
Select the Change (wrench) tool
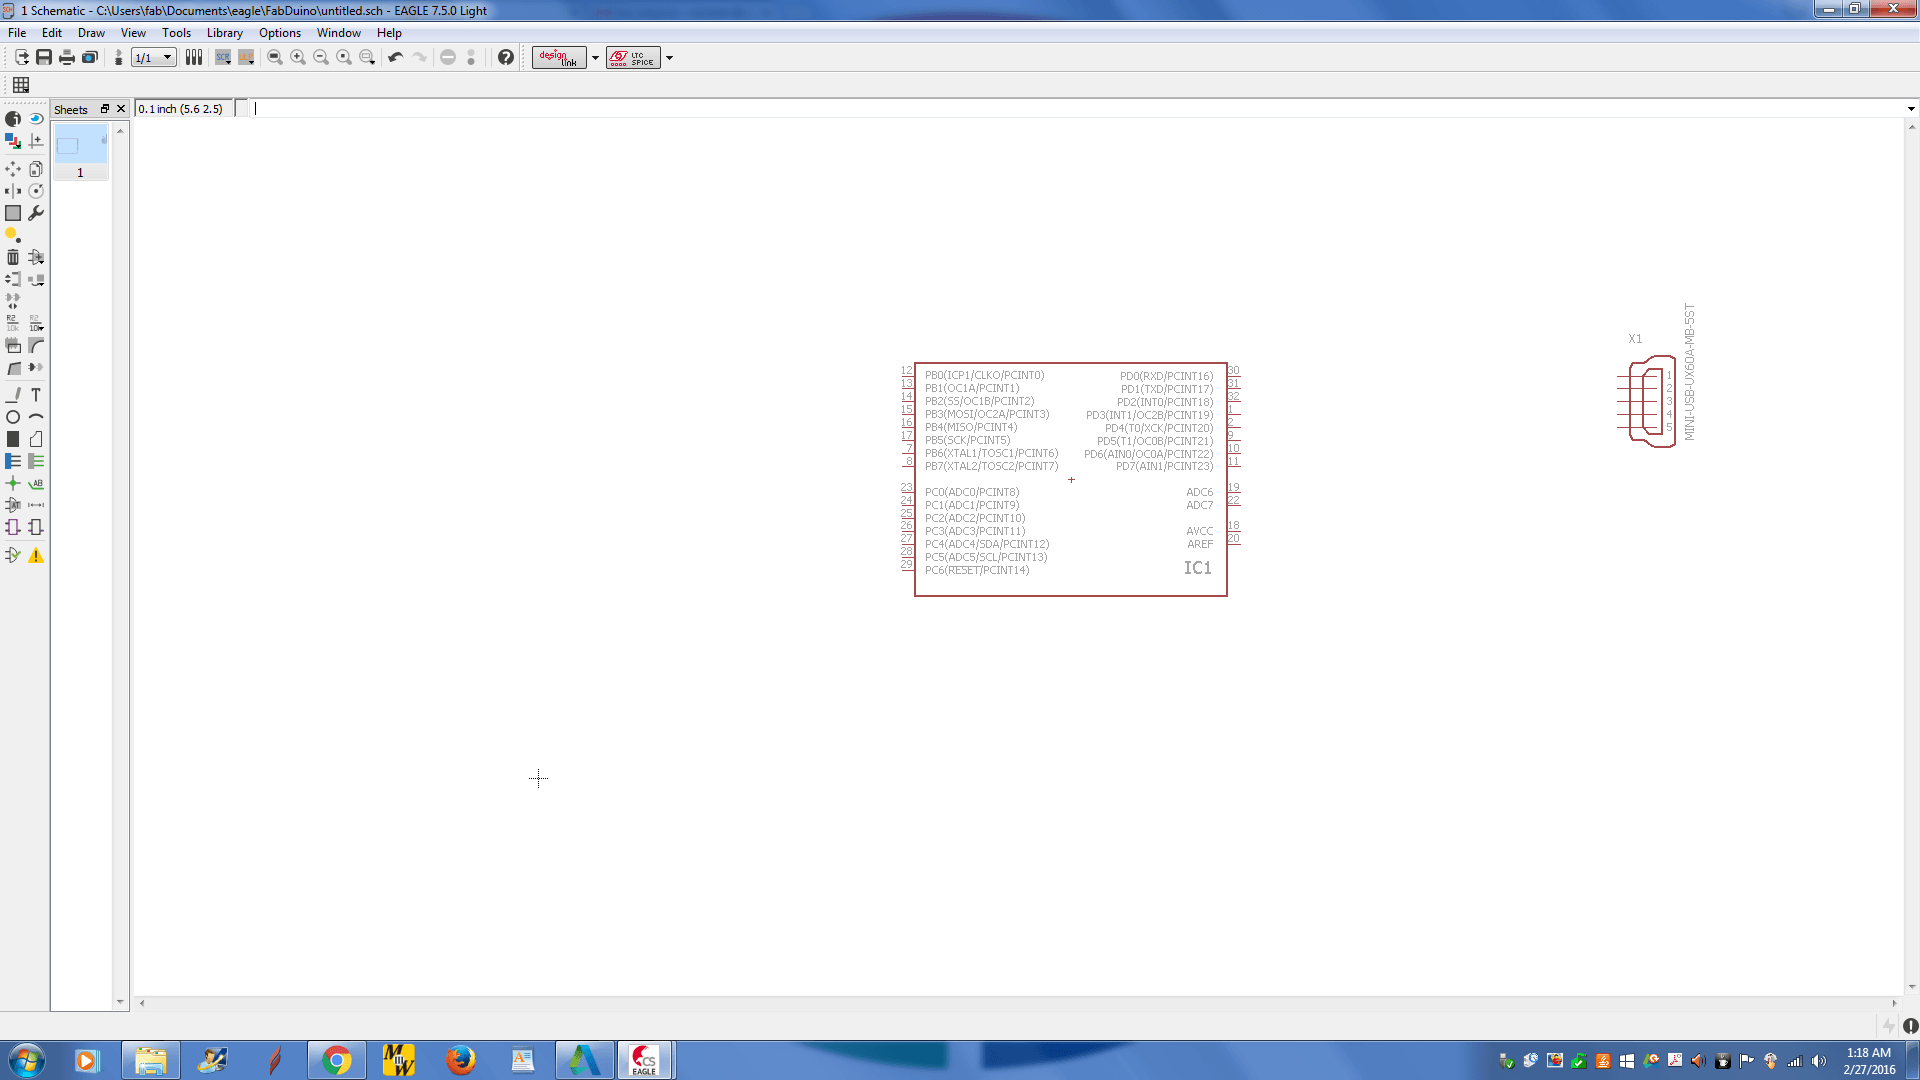36,213
